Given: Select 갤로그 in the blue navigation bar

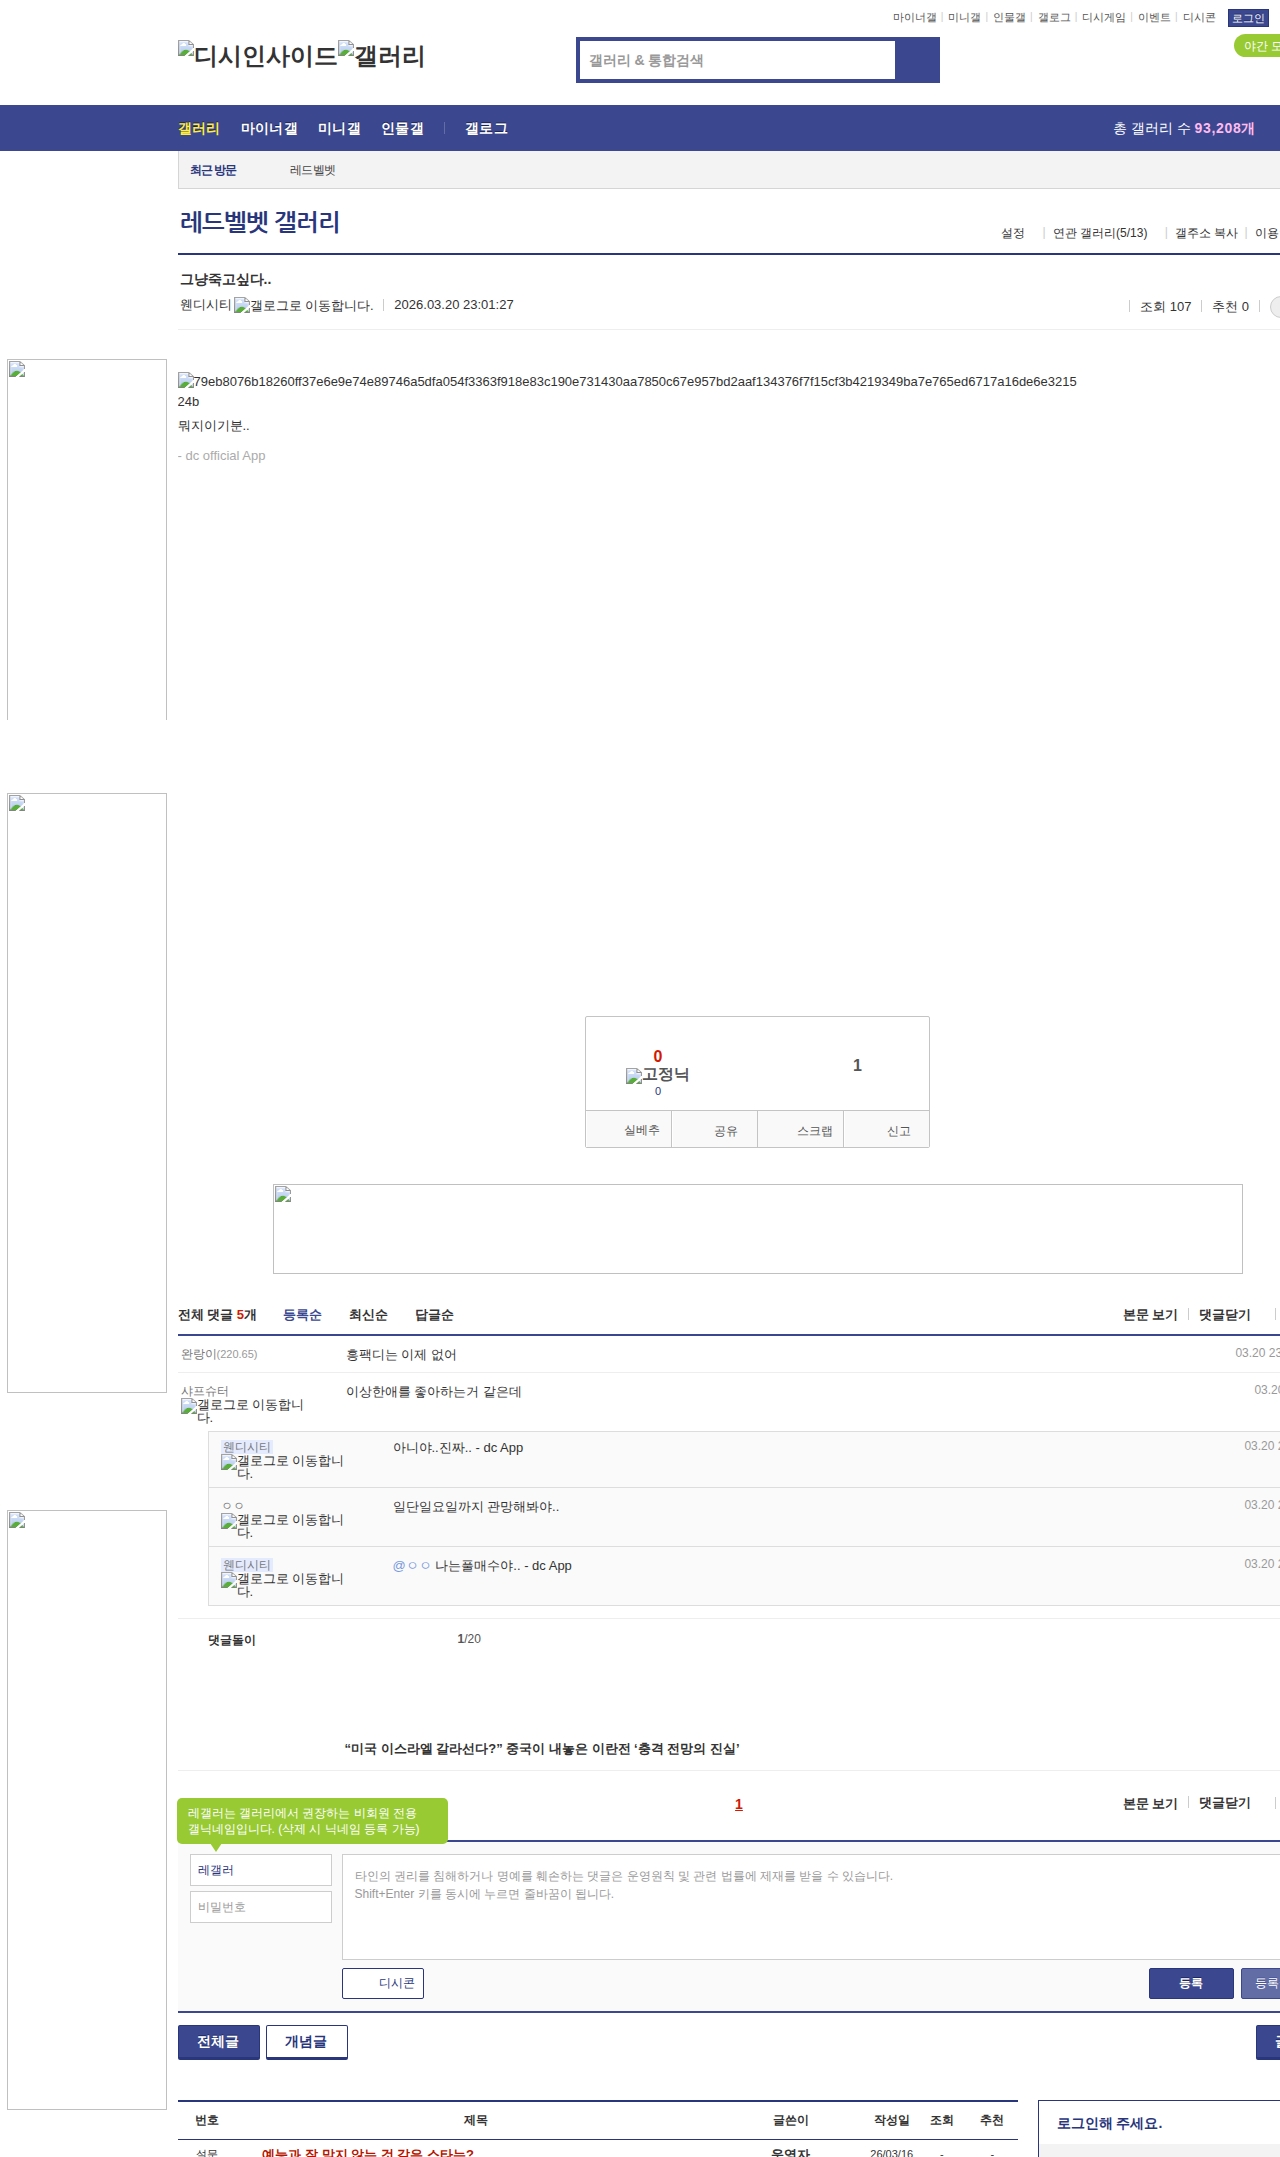Looking at the screenshot, I should pos(486,129).
